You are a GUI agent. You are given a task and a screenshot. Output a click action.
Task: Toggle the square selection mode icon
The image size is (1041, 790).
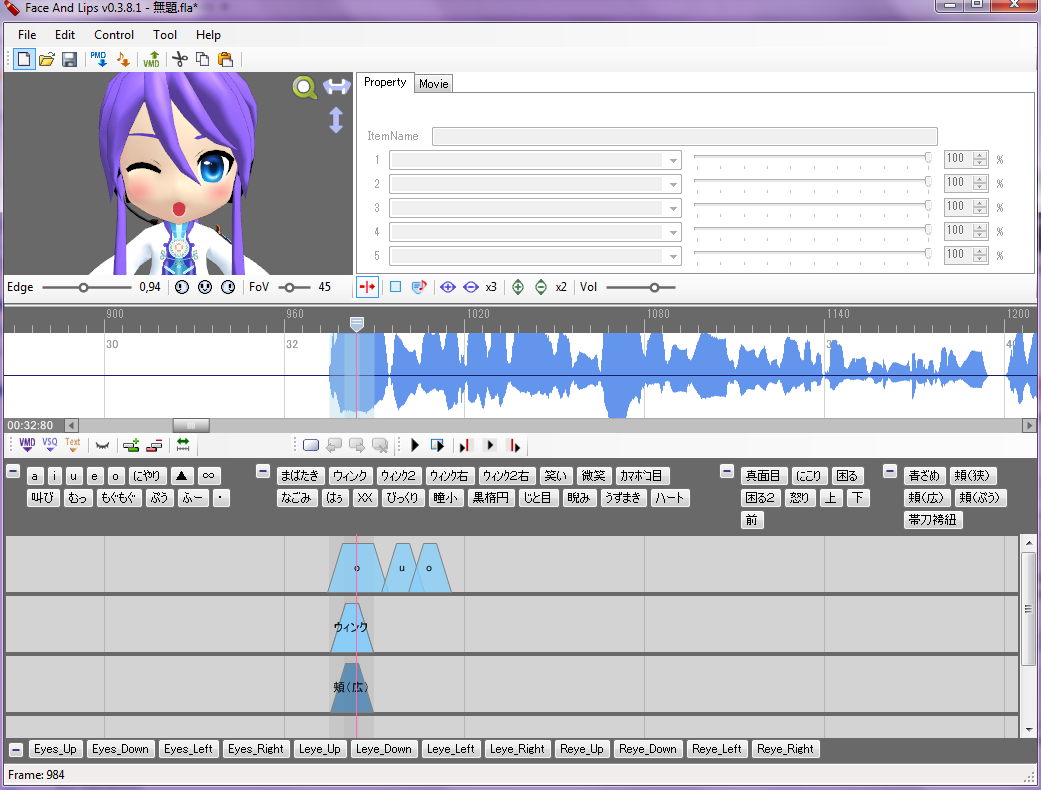(396, 287)
